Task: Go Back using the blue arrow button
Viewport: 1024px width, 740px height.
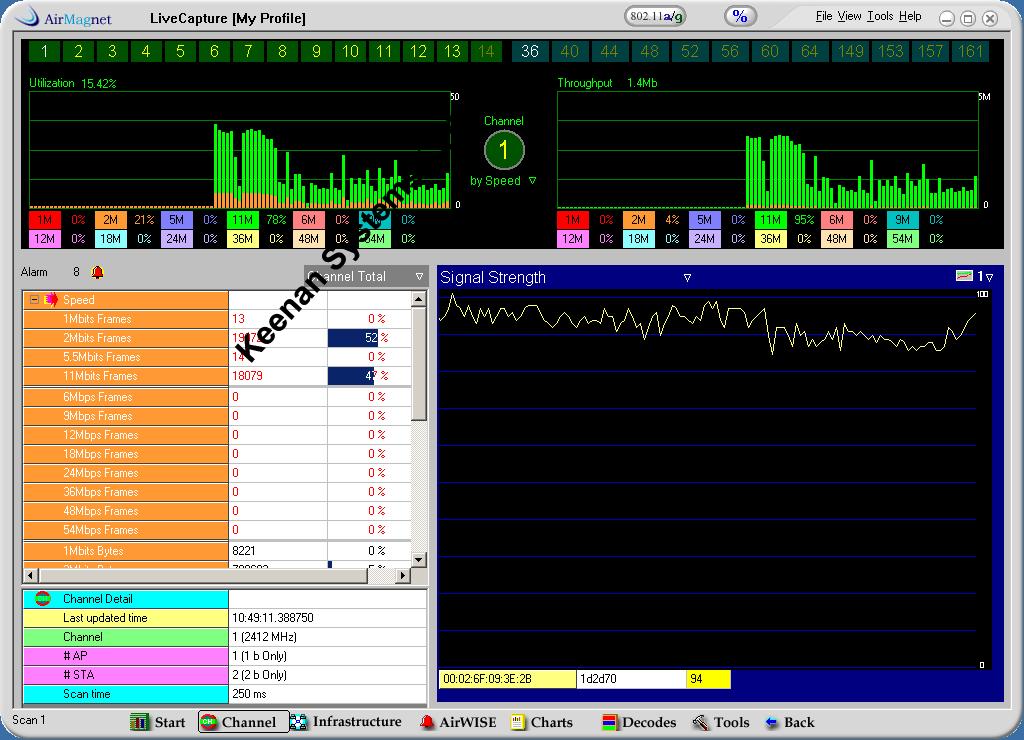Action: click(x=790, y=722)
